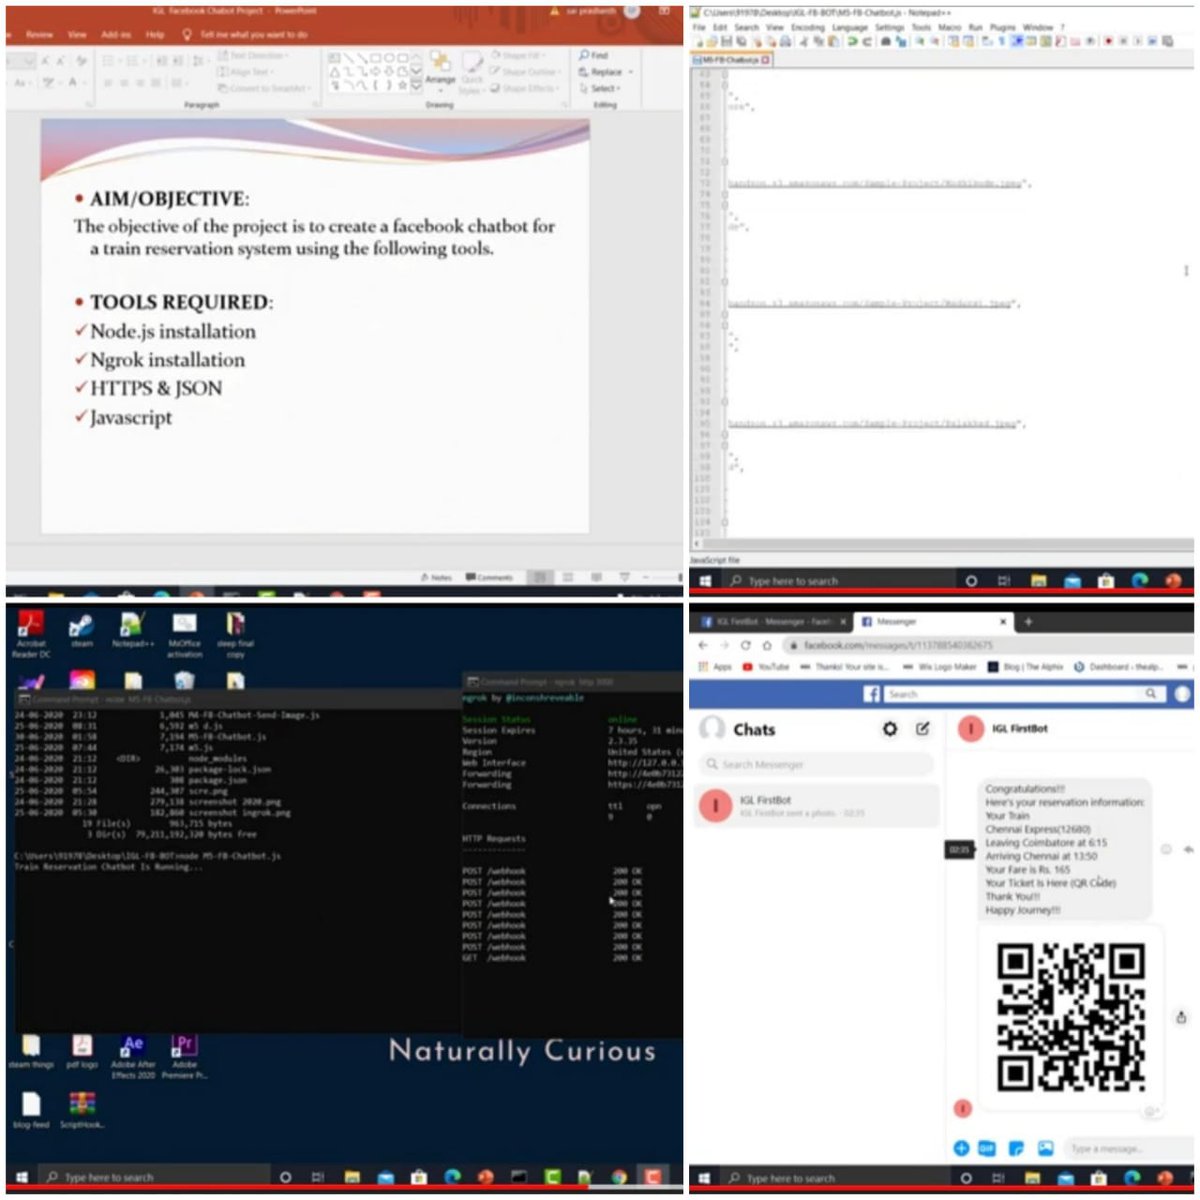Click the Facebook top search box

[x=1025, y=694]
